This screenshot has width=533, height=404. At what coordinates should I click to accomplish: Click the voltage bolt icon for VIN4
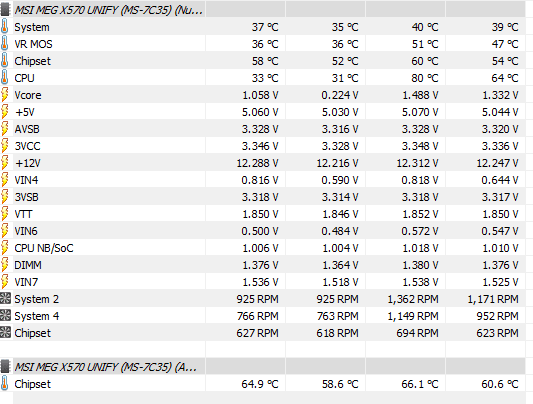pyautogui.click(x=4, y=180)
